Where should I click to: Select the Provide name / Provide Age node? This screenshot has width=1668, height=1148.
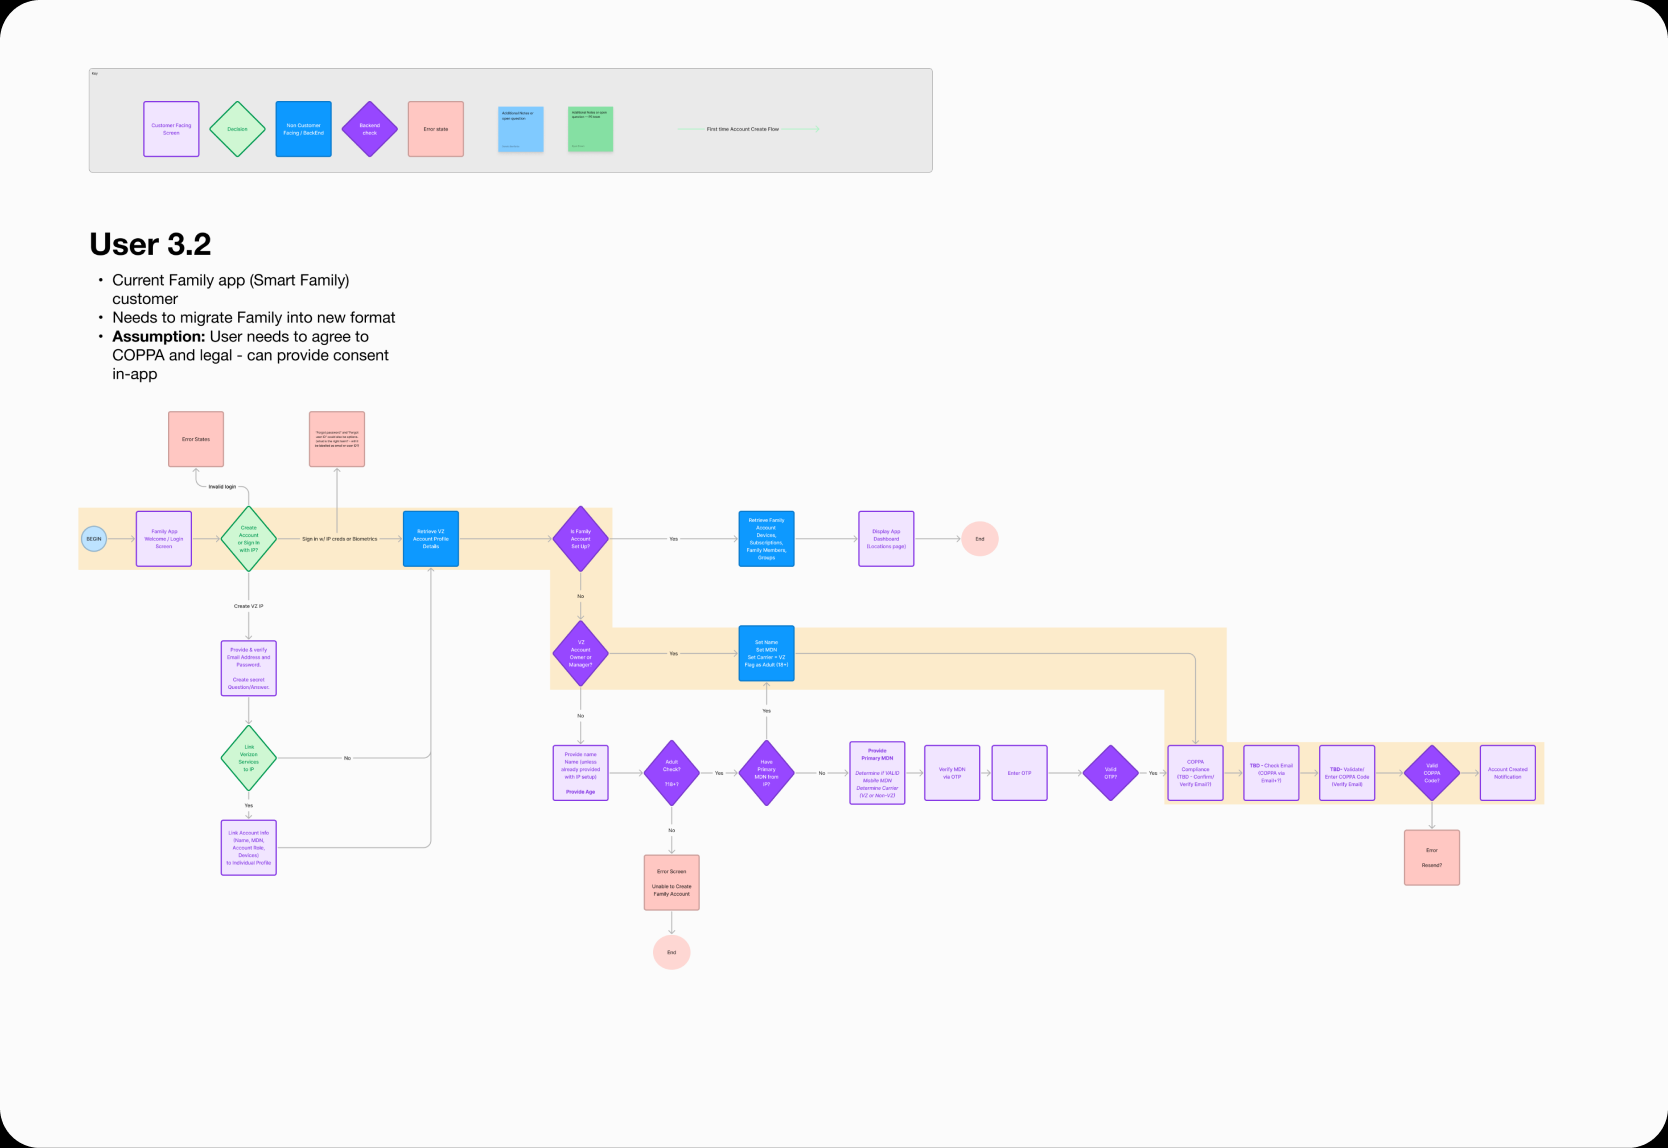pos(580,773)
